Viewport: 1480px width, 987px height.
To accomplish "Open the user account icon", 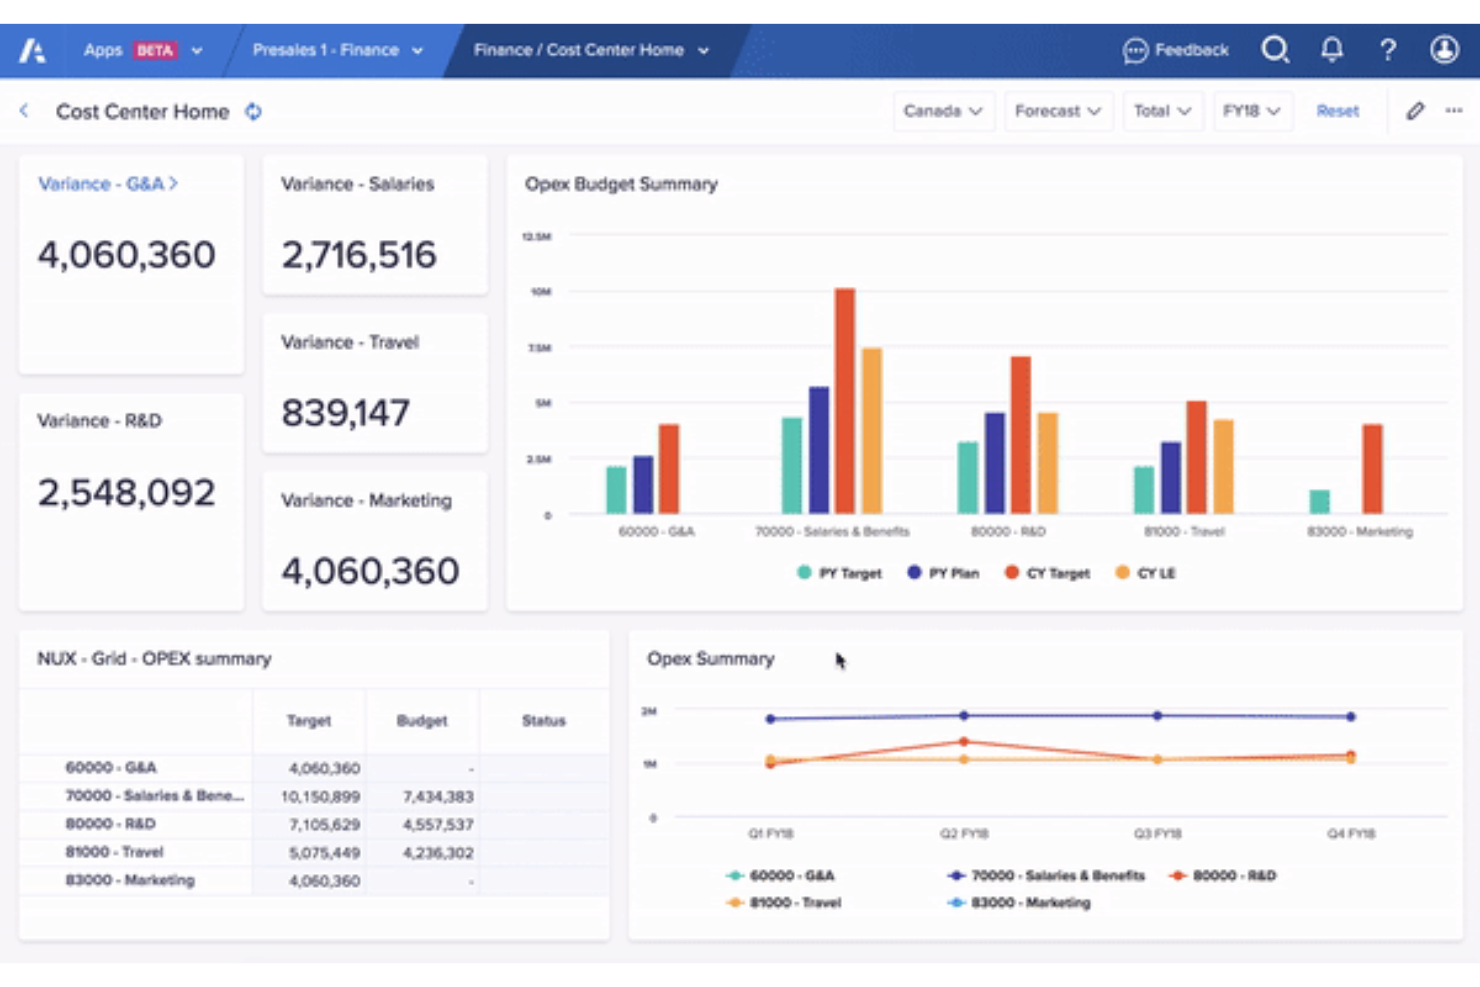I will point(1444,49).
